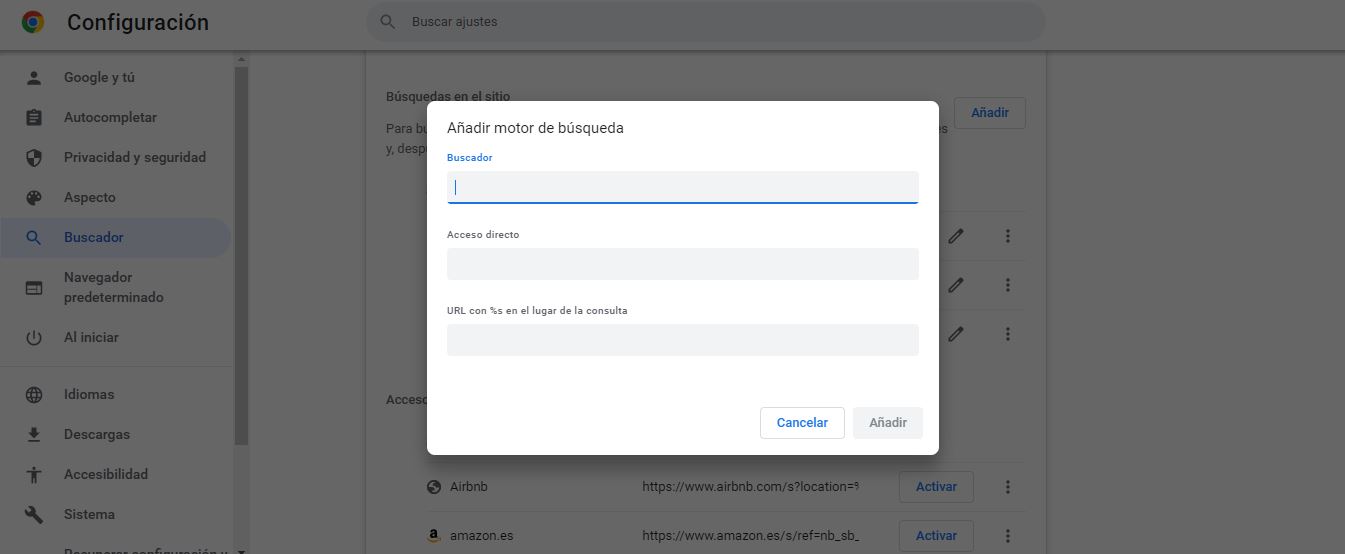Viewport: 1345px width, 554px height.
Task: Click the Sistema wrench icon
Action: [x=34, y=515]
